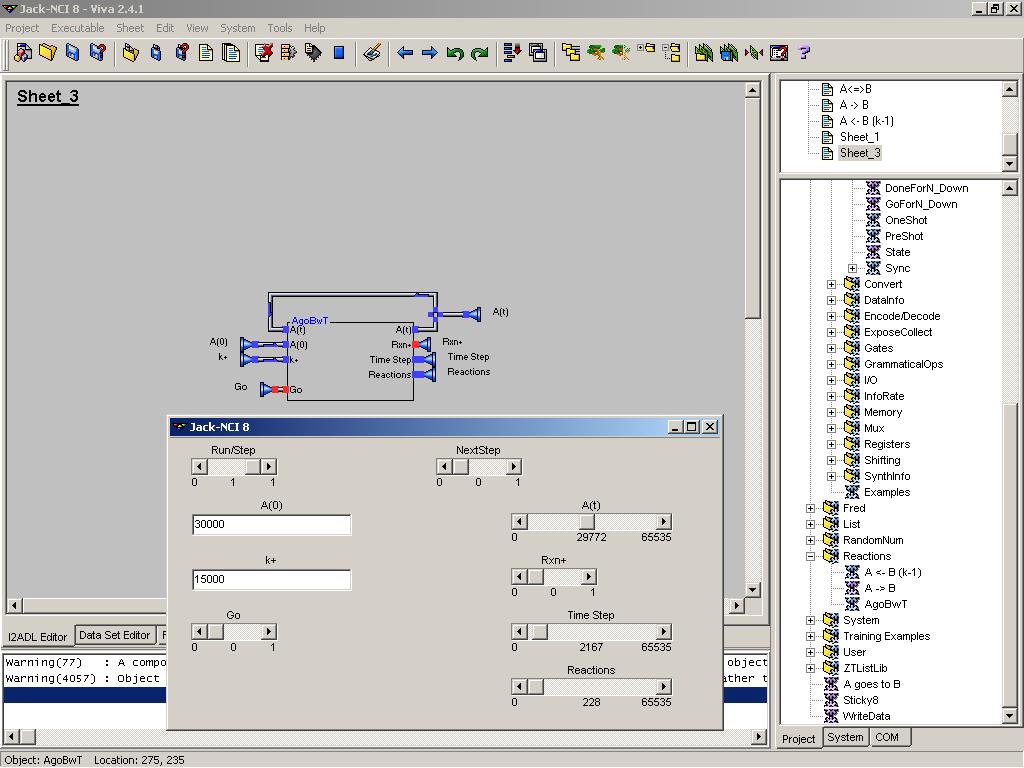
Task: Expand the Training Examples folder
Action: click(x=810, y=636)
